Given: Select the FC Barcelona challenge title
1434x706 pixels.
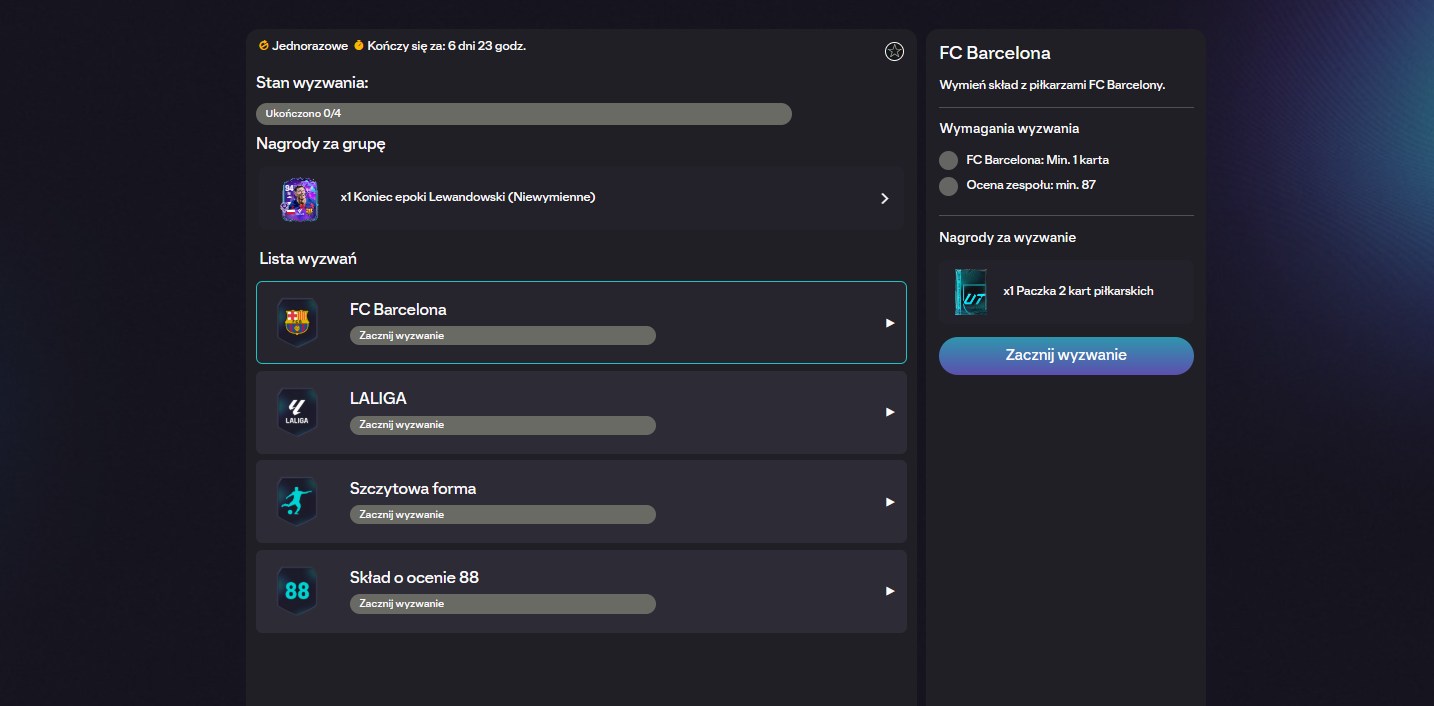Looking at the screenshot, I should pos(398,309).
